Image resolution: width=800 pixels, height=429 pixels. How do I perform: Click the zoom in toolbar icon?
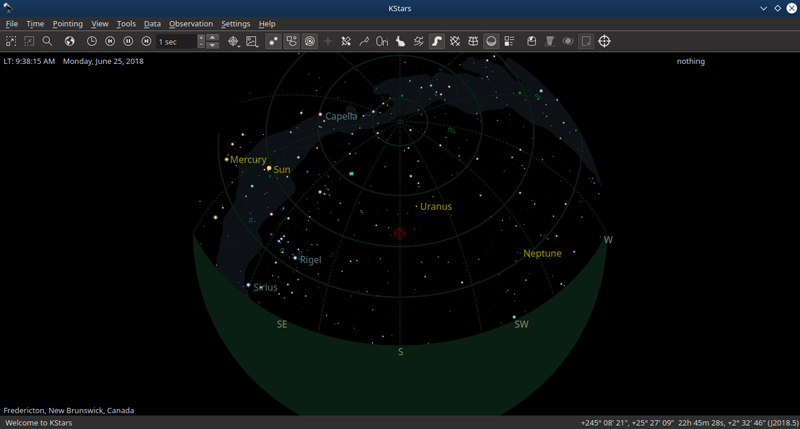pos(11,41)
